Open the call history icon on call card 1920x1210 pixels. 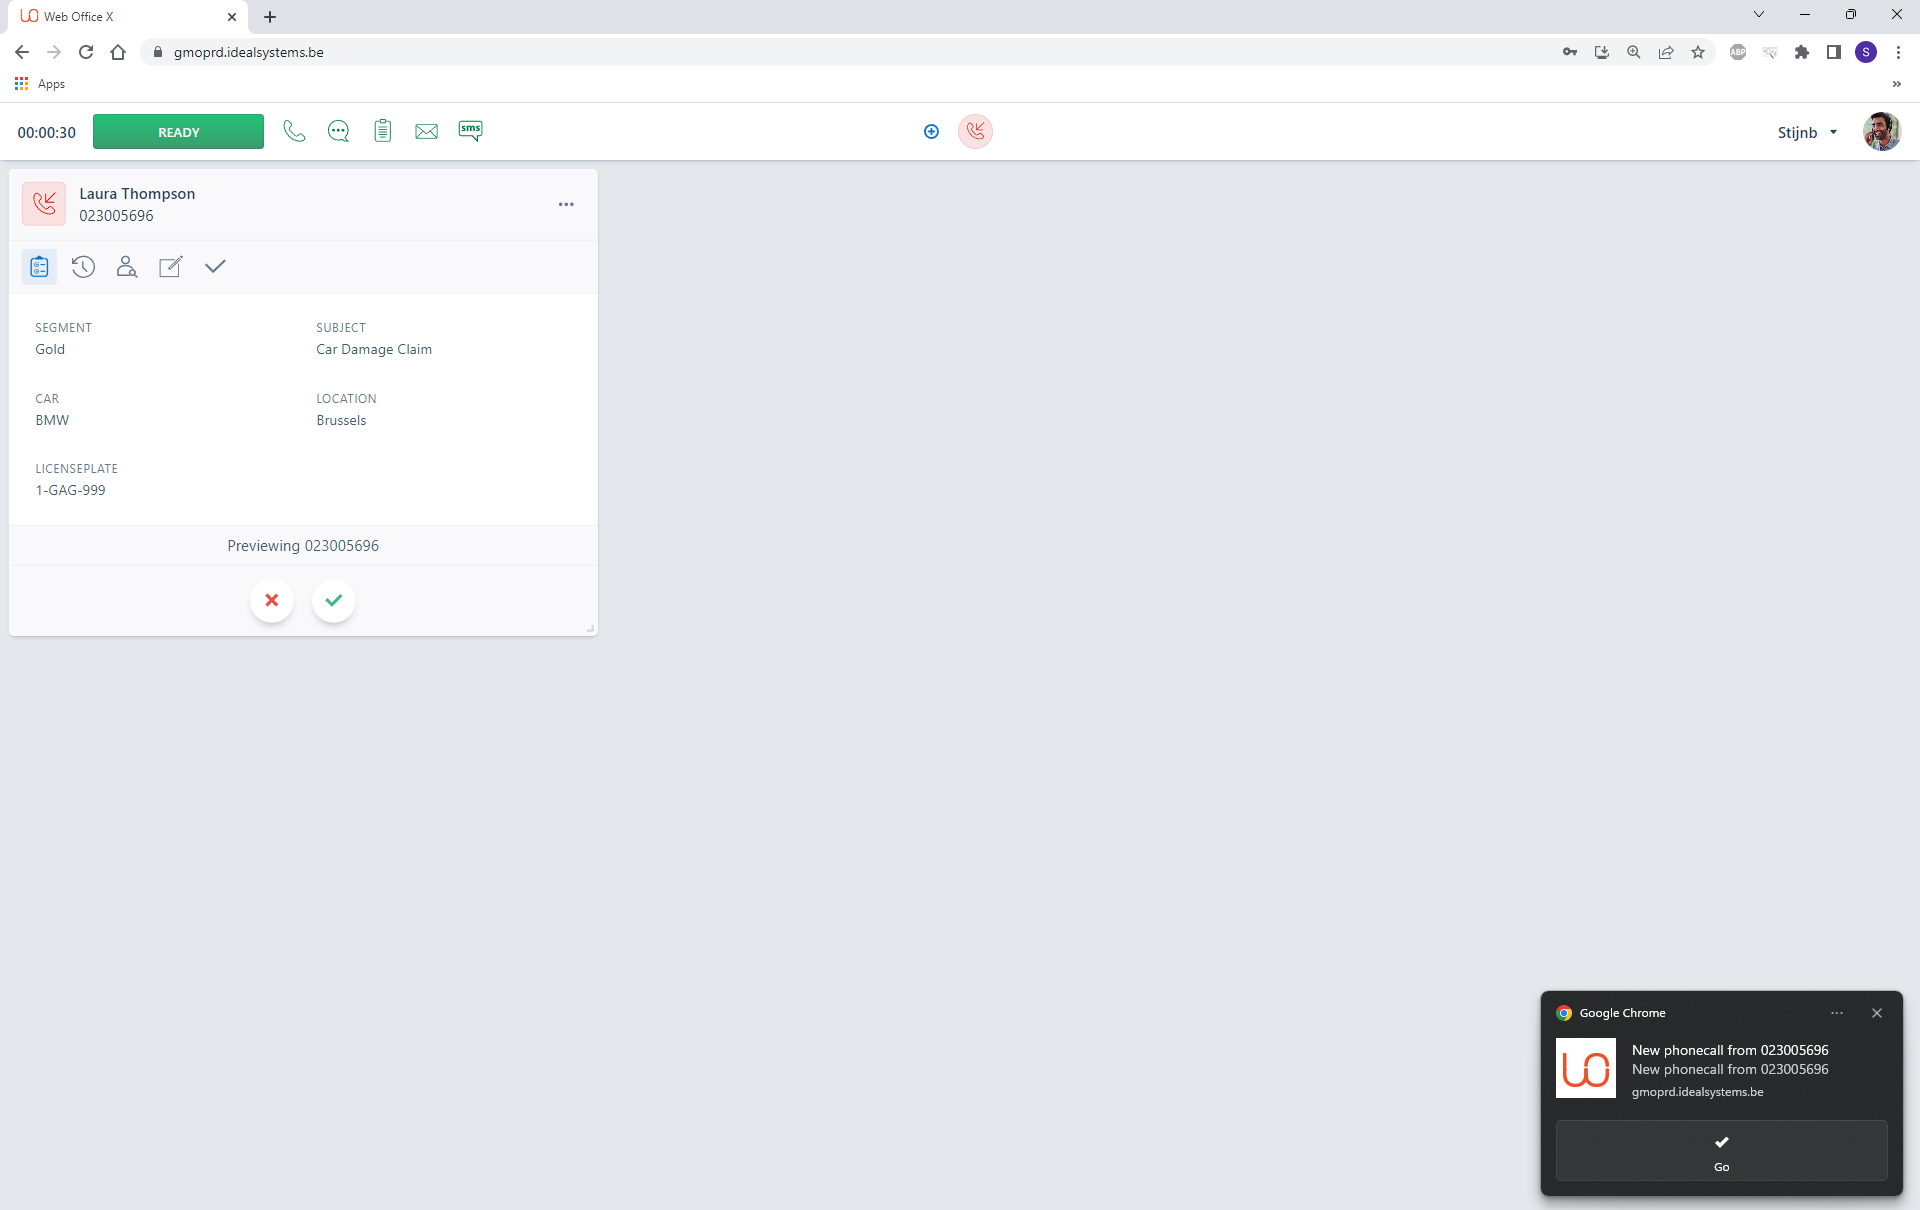[82, 266]
